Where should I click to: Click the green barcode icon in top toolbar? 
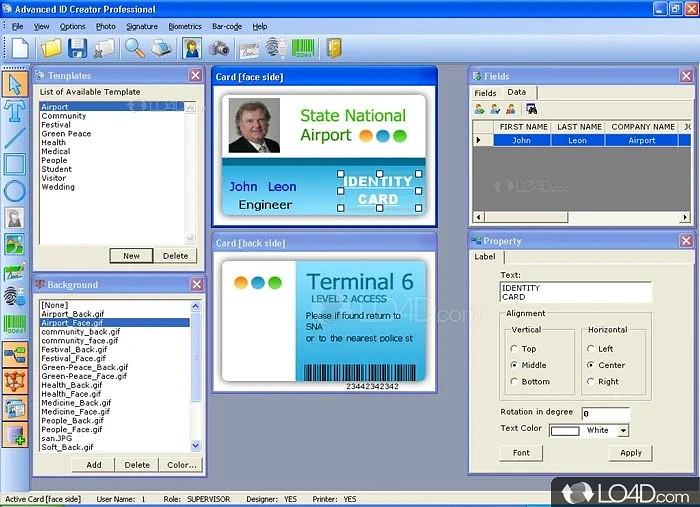coord(303,48)
